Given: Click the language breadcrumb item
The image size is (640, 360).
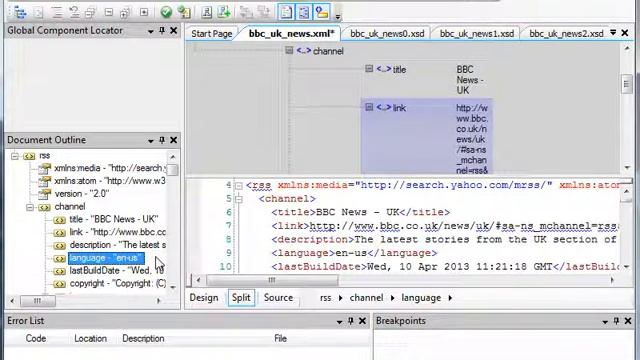Looking at the screenshot, I should point(421,298).
